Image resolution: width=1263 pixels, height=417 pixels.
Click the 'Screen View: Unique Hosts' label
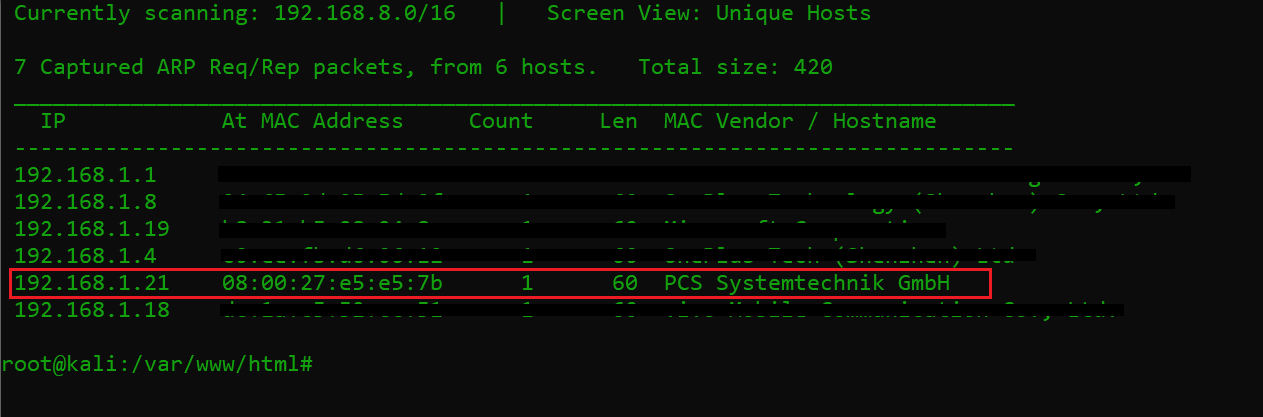(x=708, y=14)
